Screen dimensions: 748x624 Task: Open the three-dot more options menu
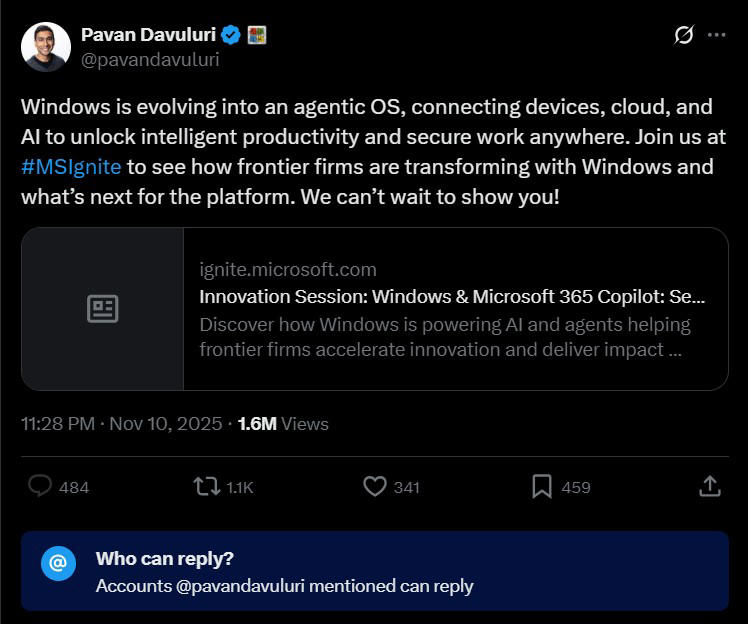(716, 35)
